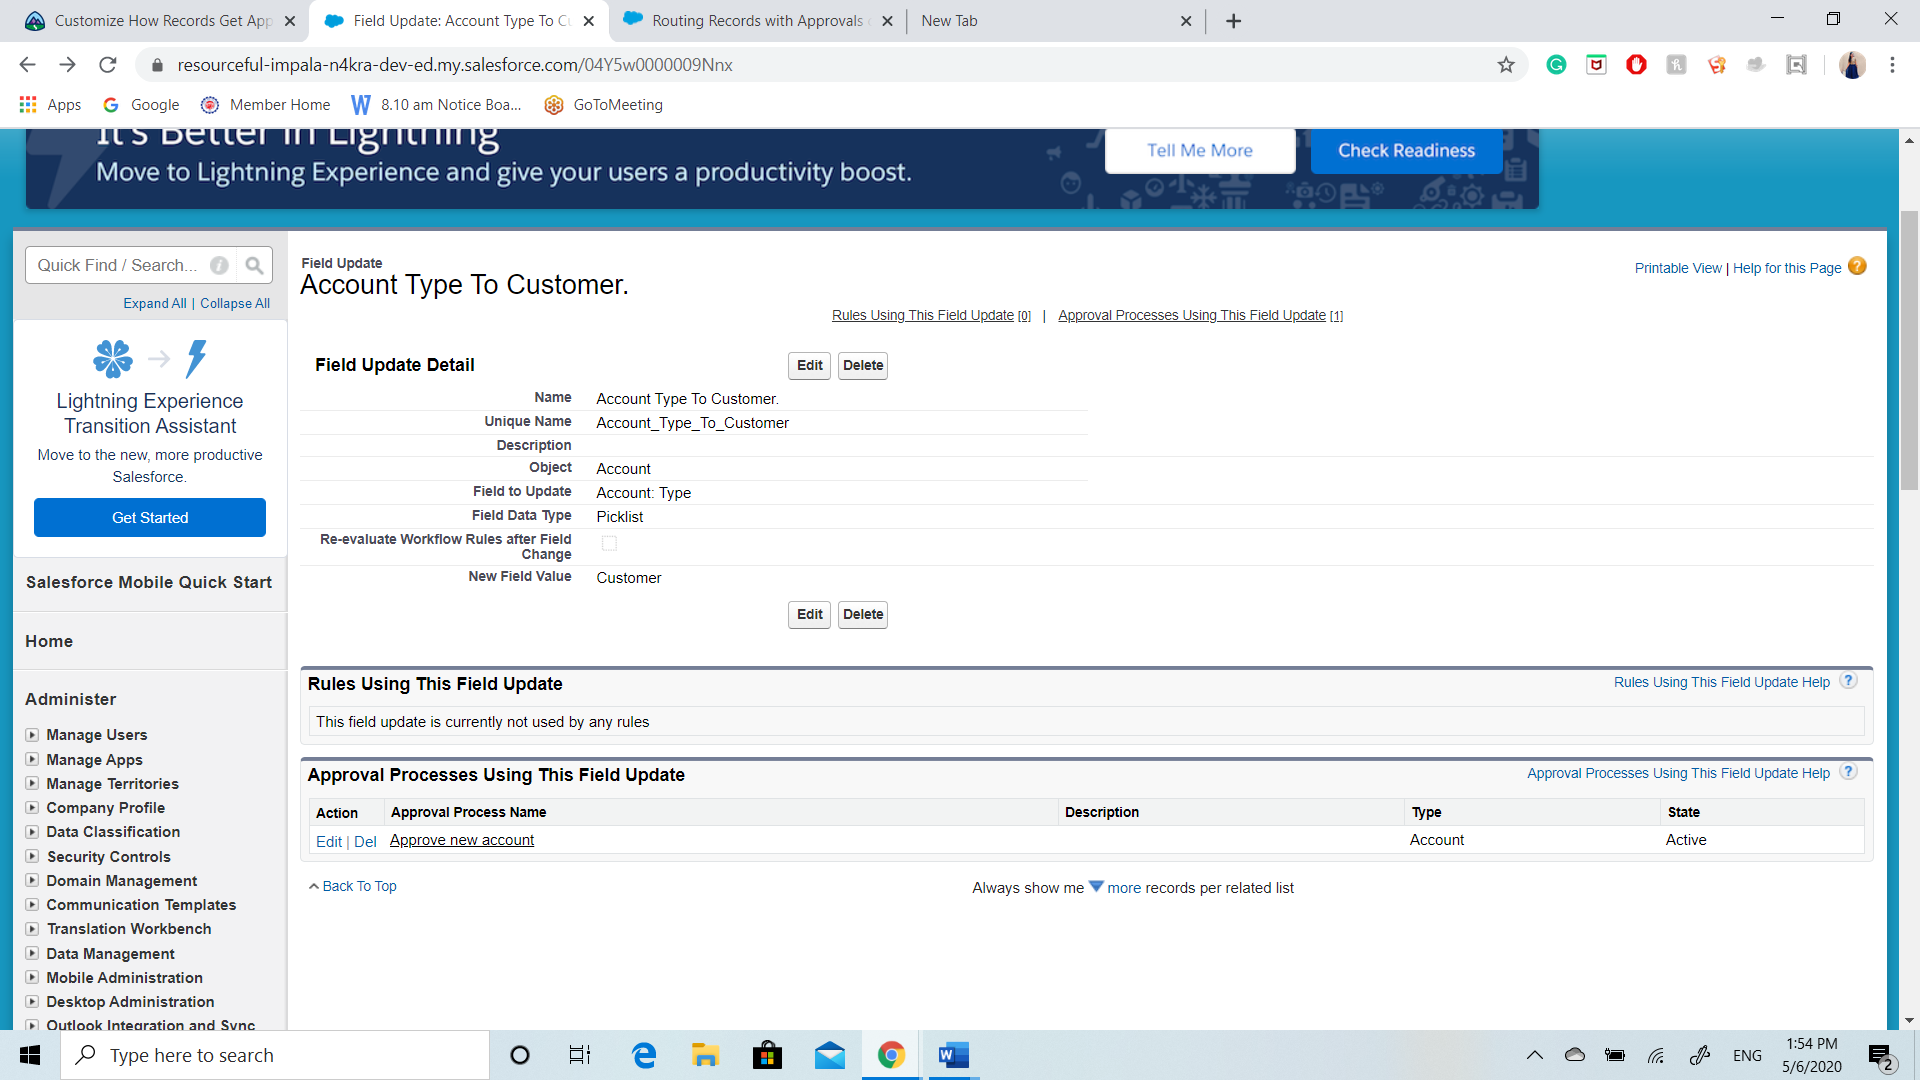Click the top Edit button
This screenshot has width=1920, height=1080.
click(809, 365)
